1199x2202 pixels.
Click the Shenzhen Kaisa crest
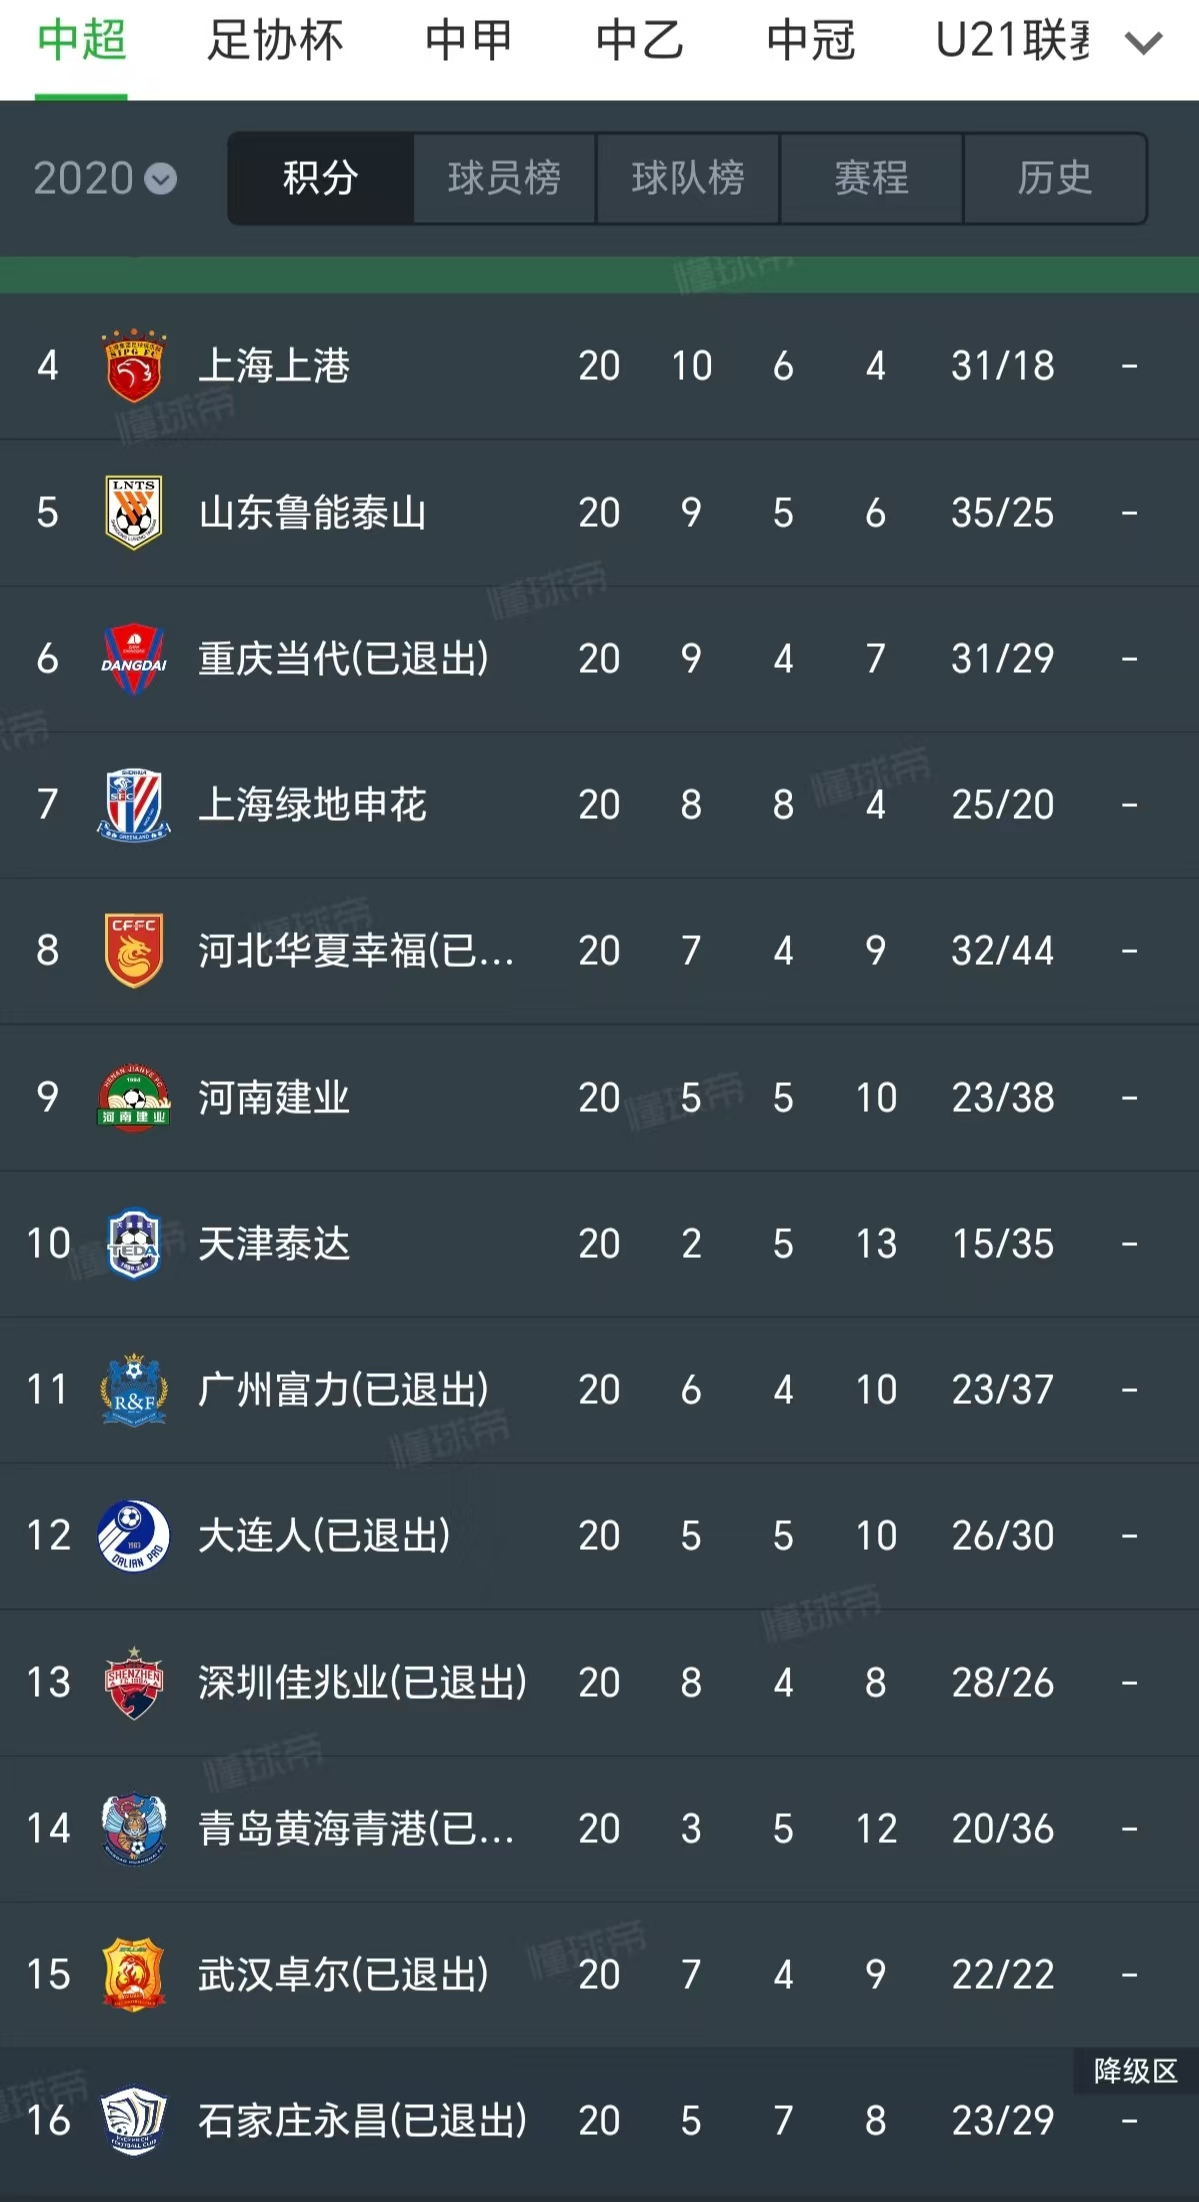[131, 1682]
